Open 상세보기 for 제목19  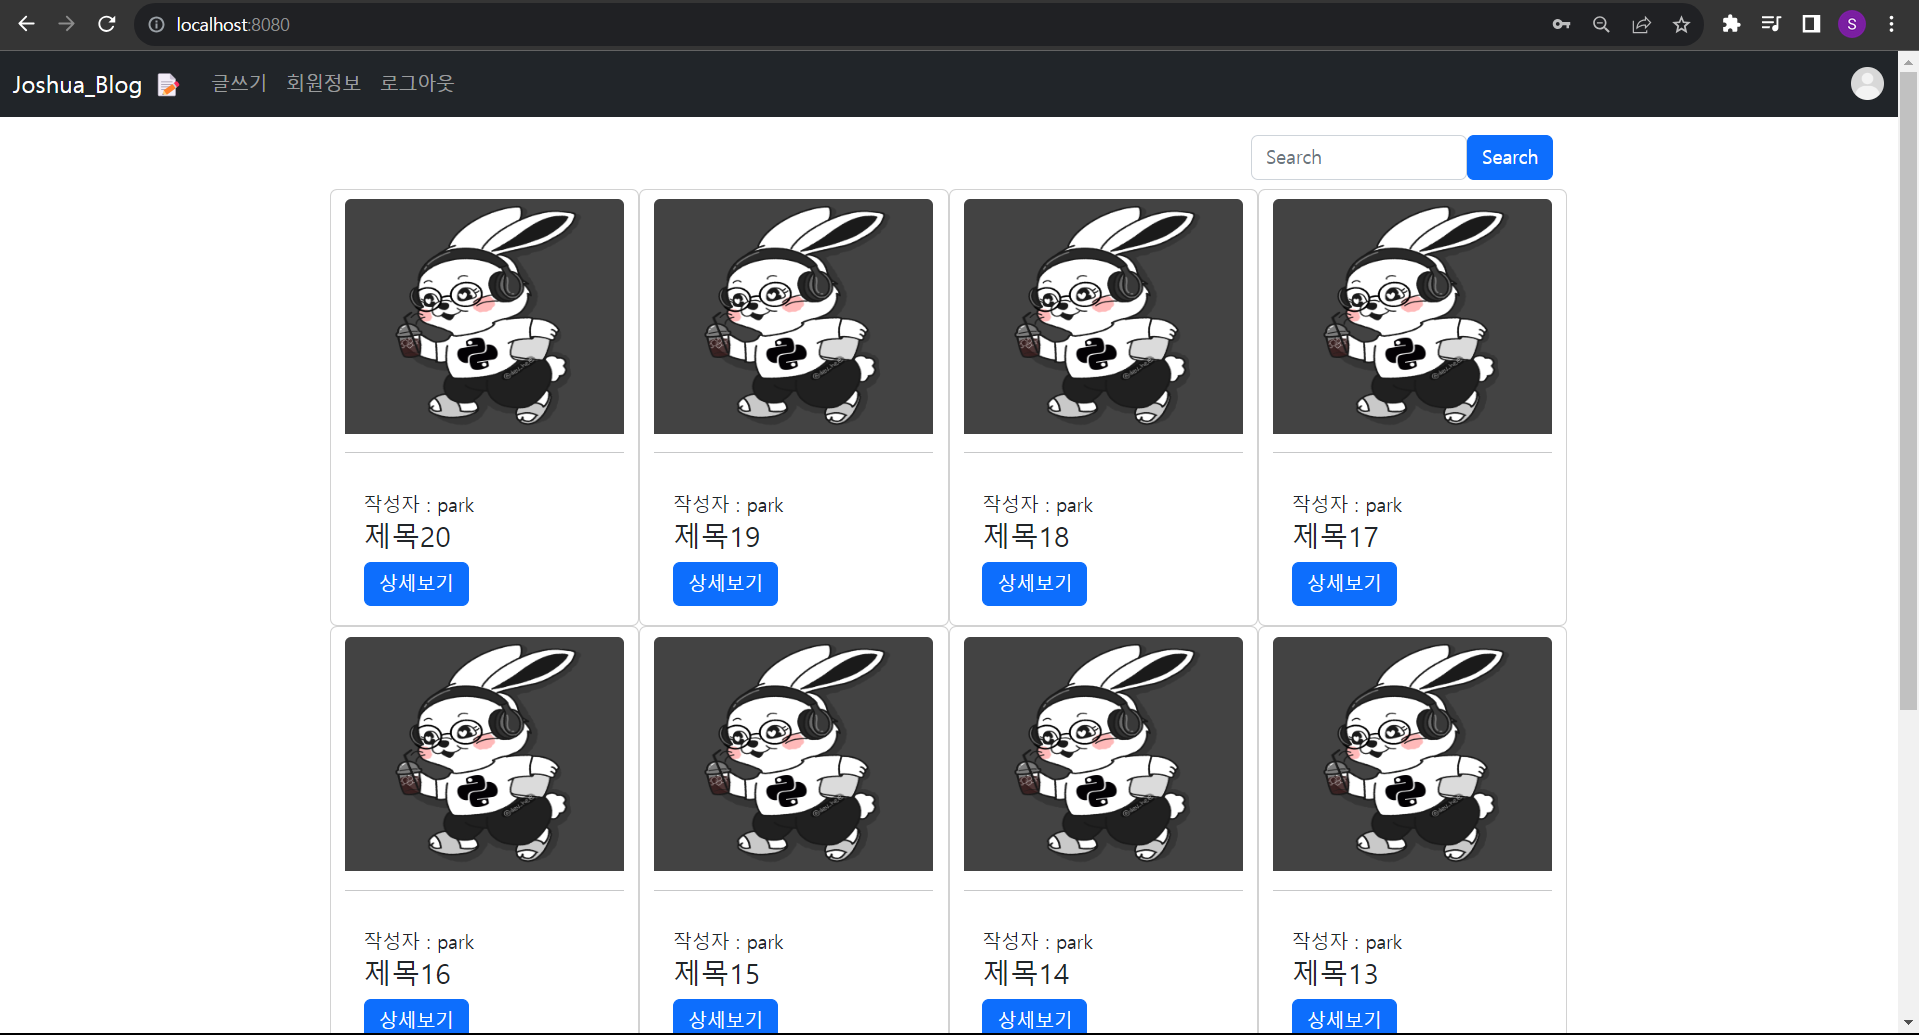pyautogui.click(x=725, y=583)
